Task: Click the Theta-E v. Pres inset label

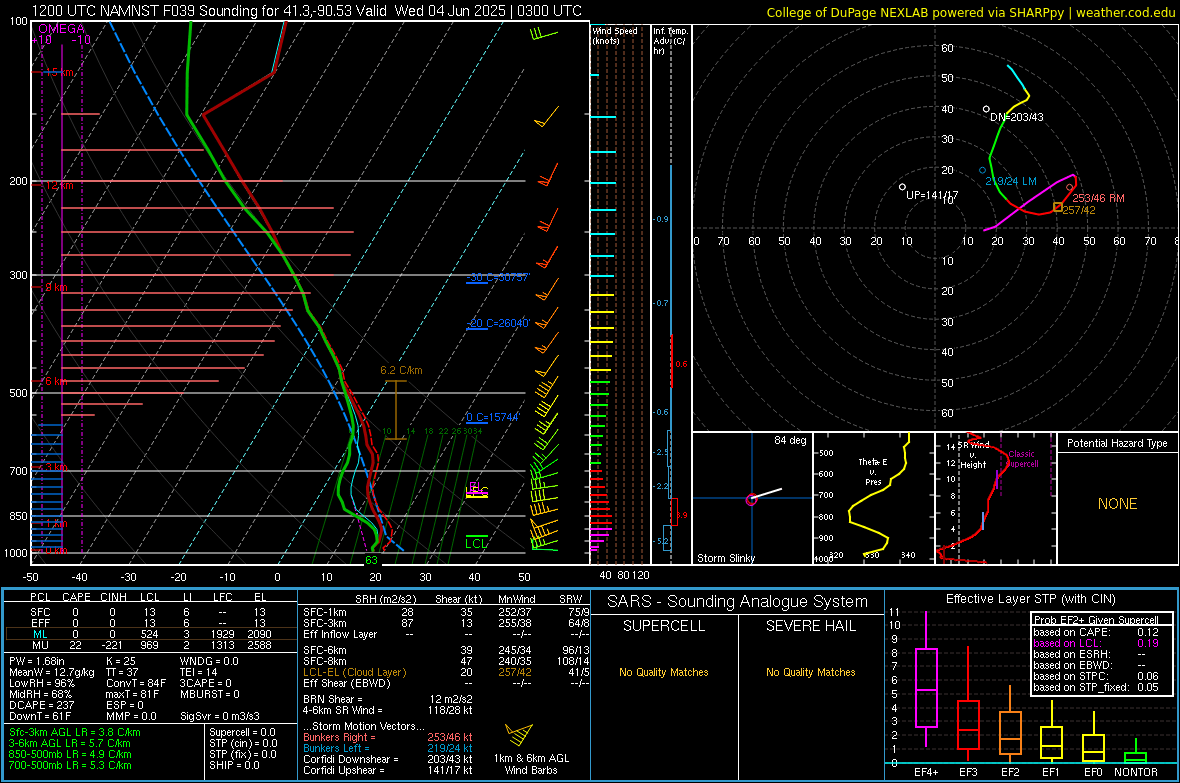Action: point(873,471)
